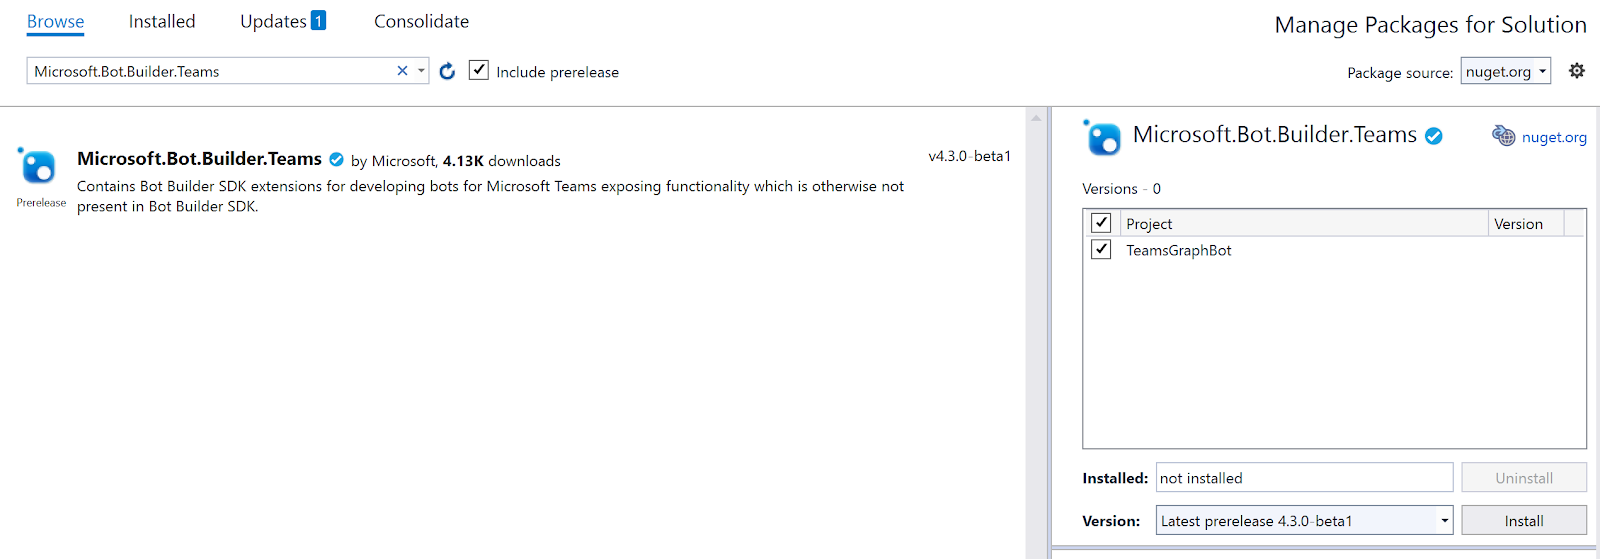Click the globe icon beside nuget.org
1600x559 pixels.
click(x=1504, y=136)
